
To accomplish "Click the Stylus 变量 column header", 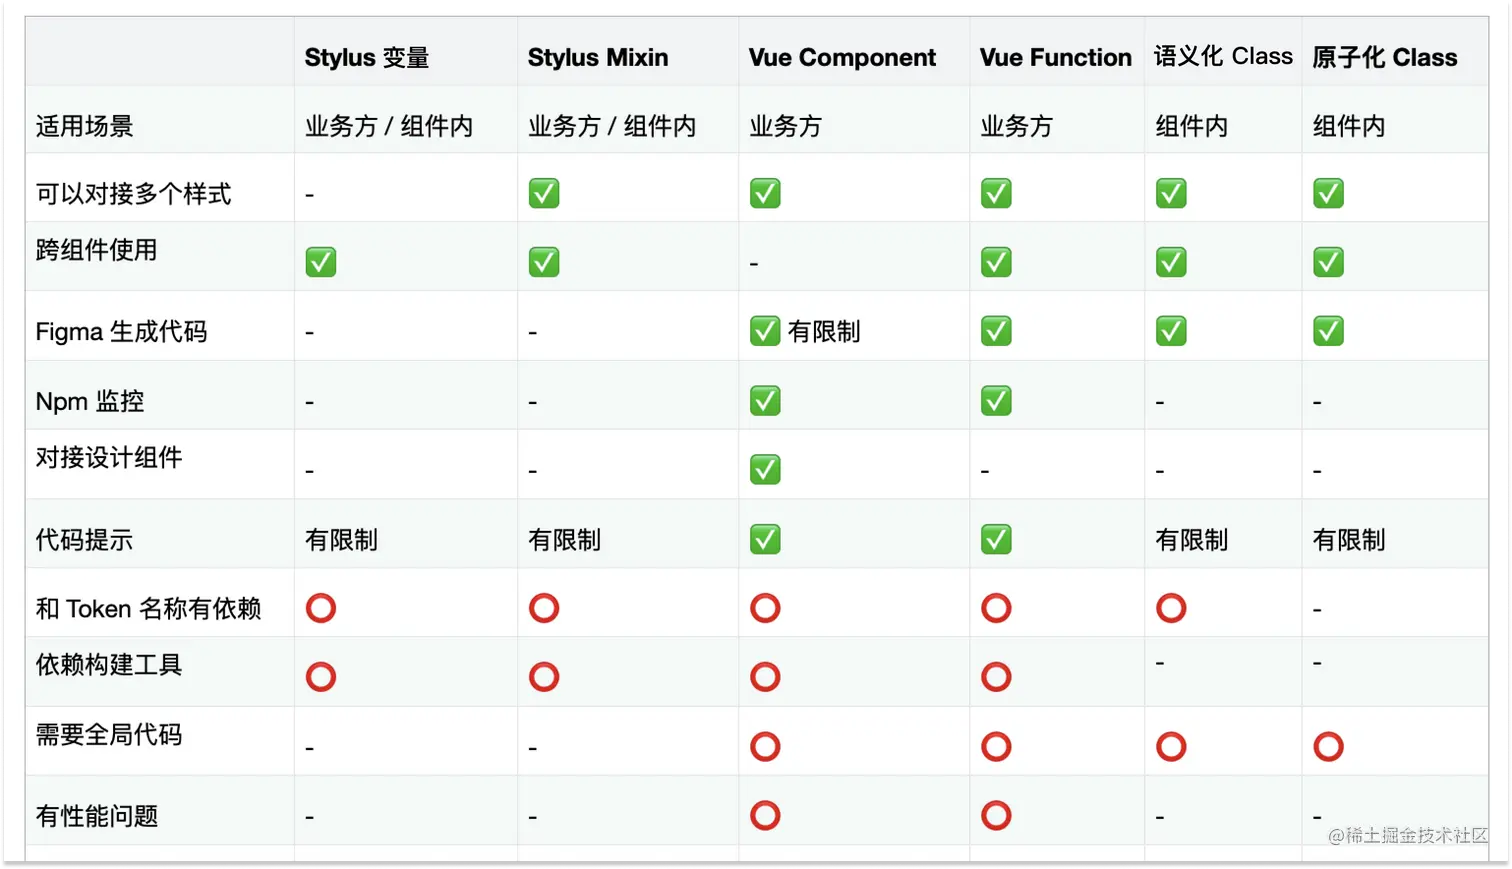I will click(x=367, y=58).
